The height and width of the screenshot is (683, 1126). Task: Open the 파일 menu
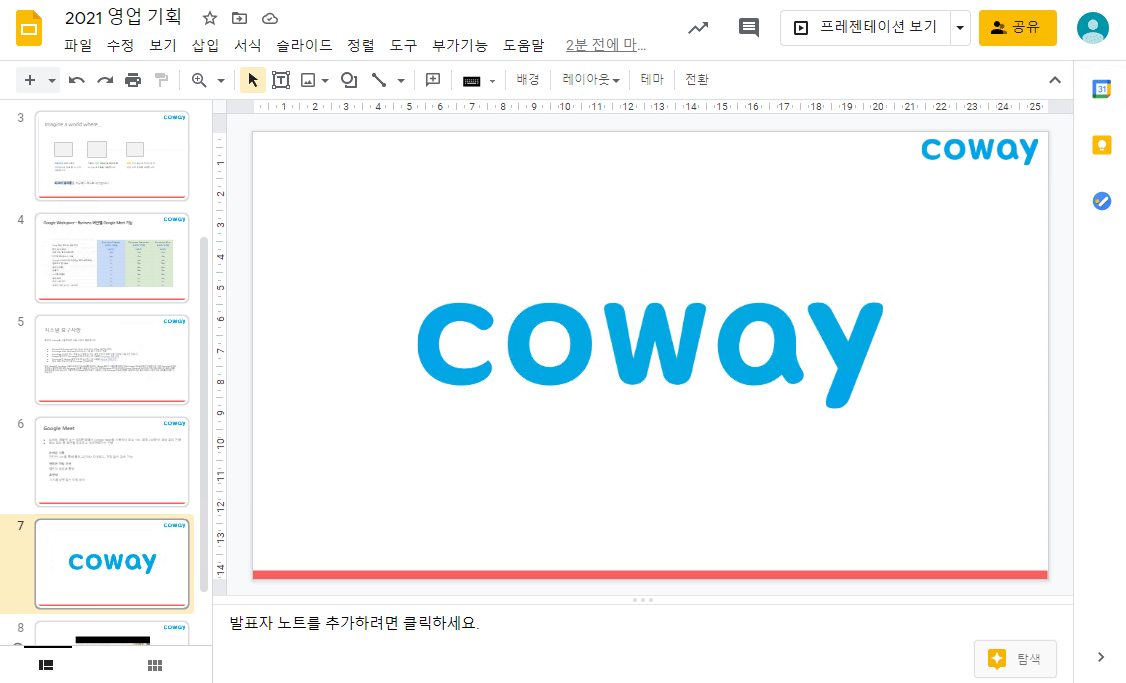point(78,45)
